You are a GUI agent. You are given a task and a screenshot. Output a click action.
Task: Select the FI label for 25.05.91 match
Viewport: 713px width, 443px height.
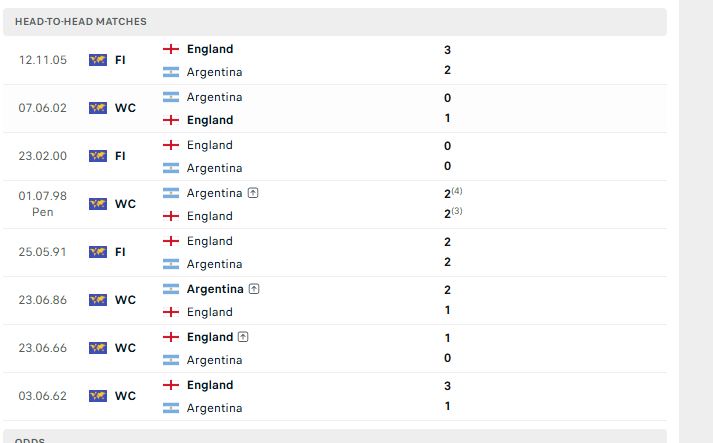pos(120,252)
